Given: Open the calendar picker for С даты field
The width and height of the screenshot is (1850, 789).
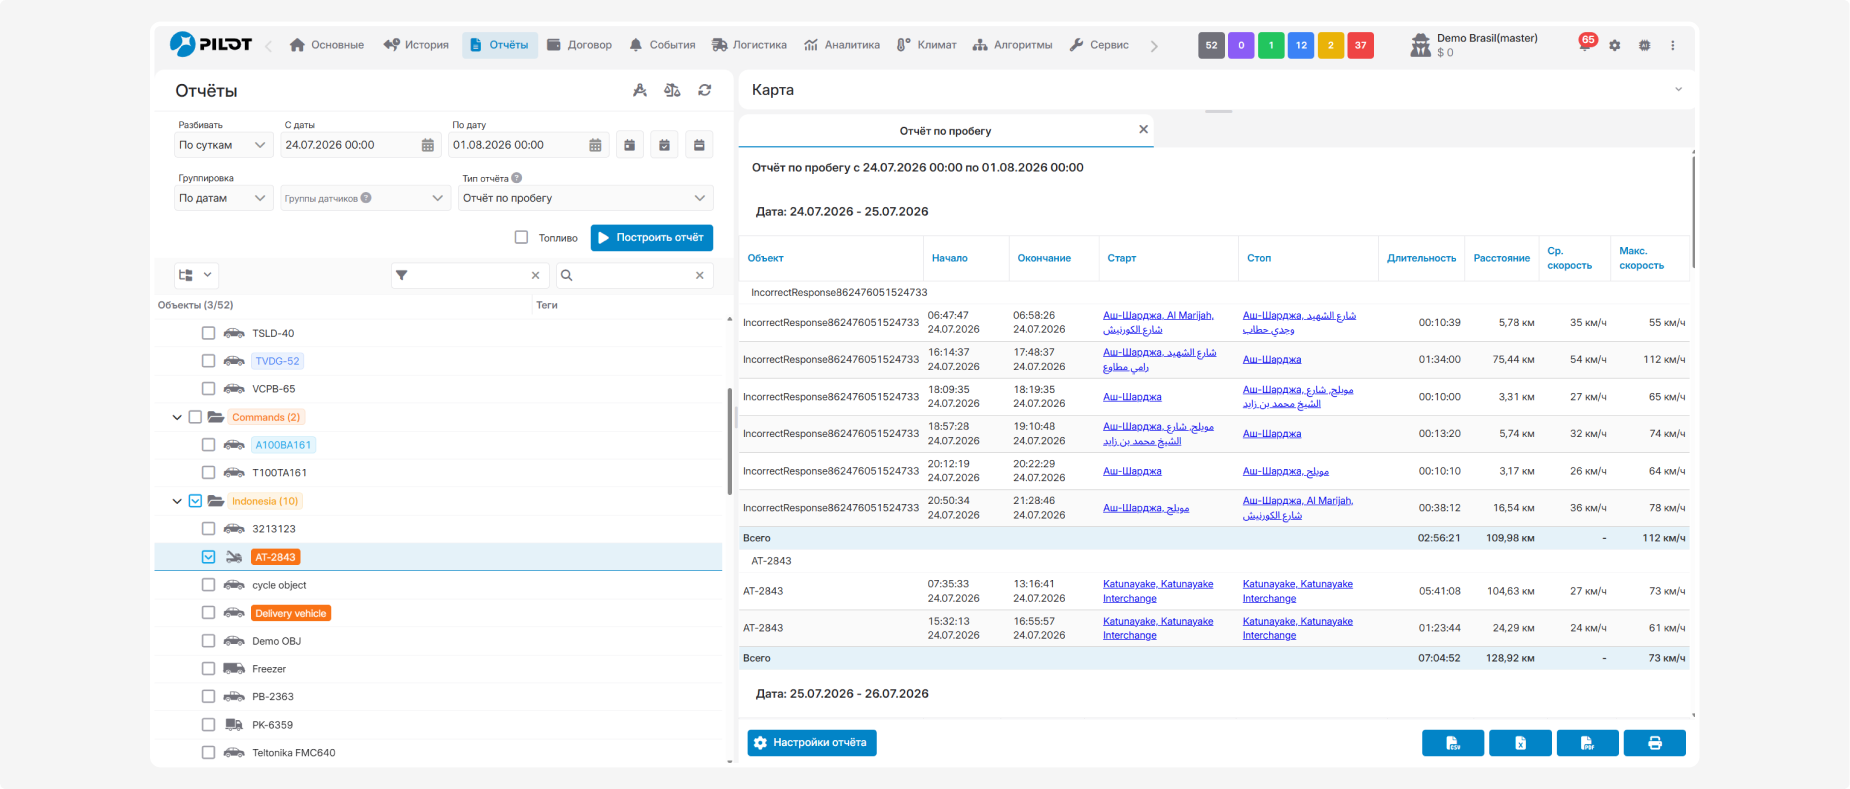Looking at the screenshot, I should pyautogui.click(x=428, y=145).
